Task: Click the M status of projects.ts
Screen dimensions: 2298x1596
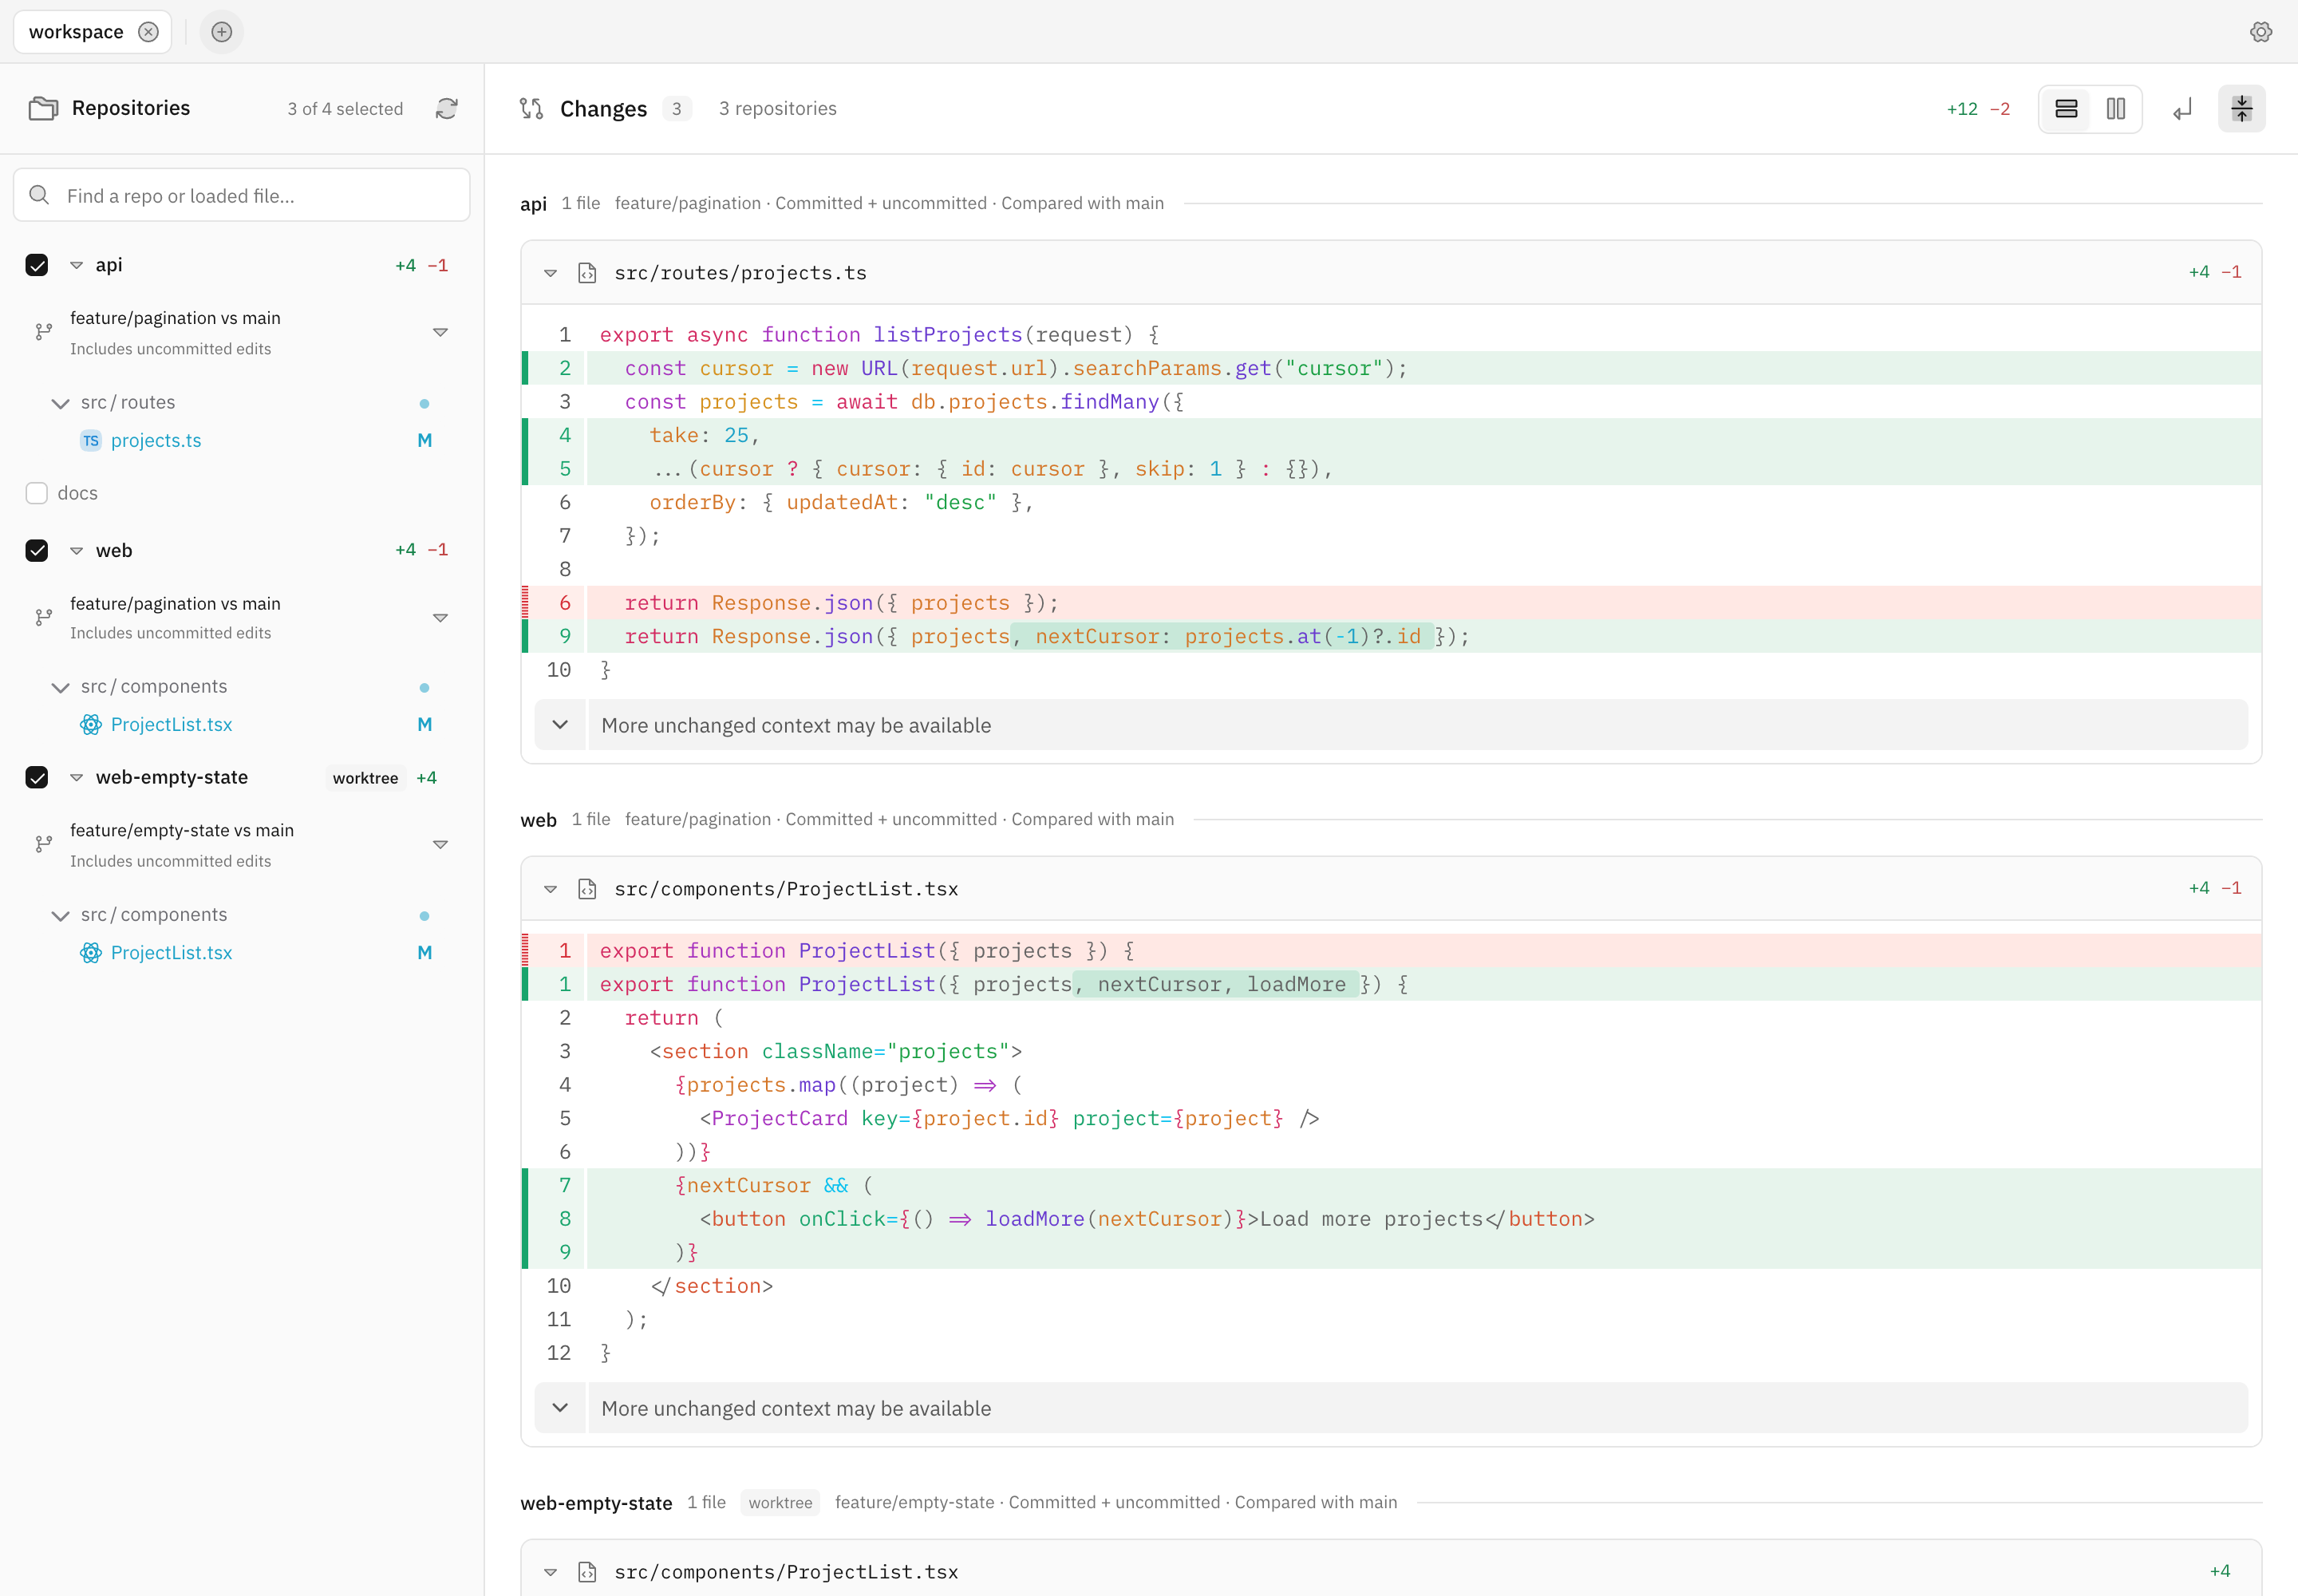Action: 424,440
